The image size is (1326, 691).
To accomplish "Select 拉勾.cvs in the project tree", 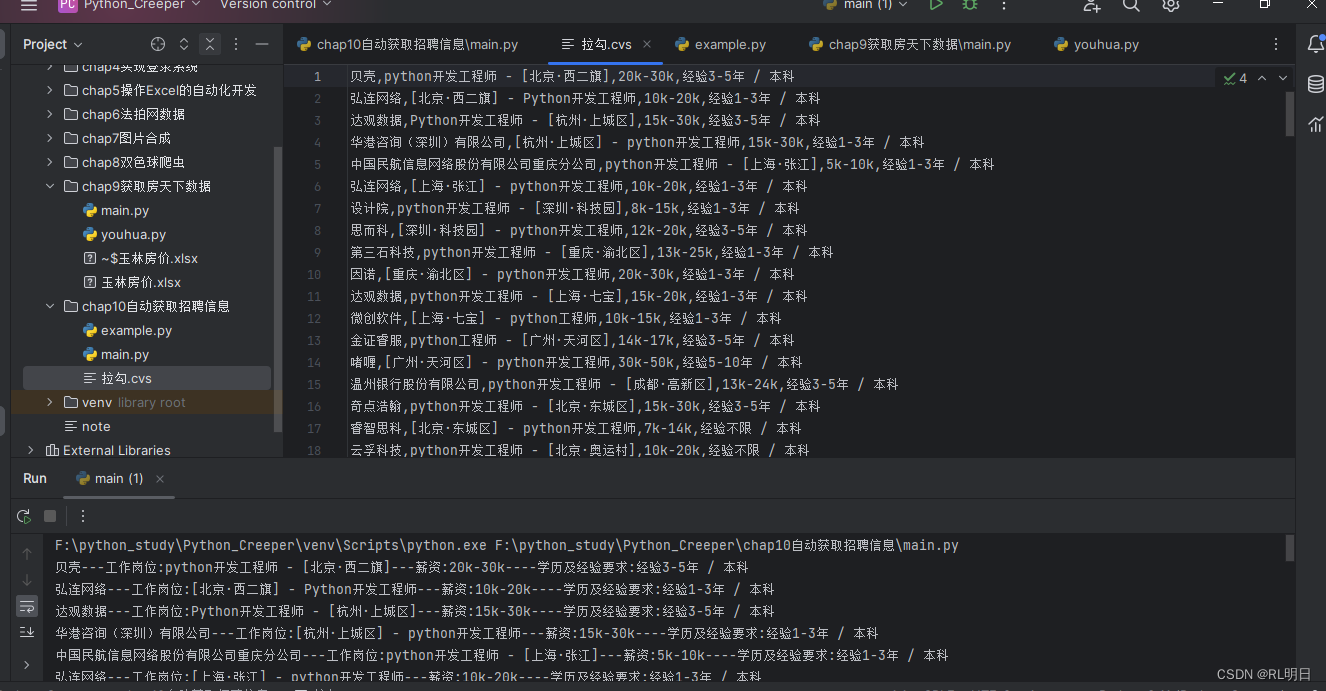I will (146, 378).
